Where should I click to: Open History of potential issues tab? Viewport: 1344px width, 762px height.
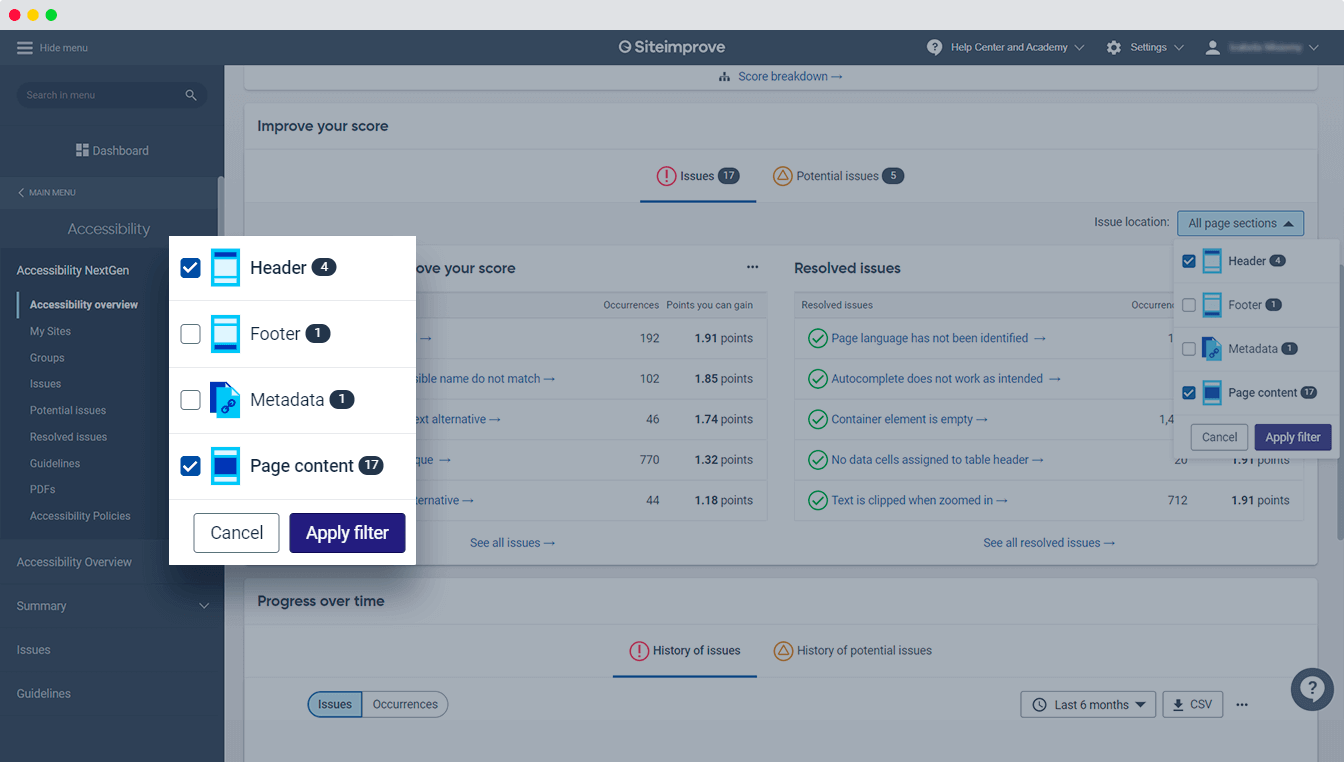[853, 651]
